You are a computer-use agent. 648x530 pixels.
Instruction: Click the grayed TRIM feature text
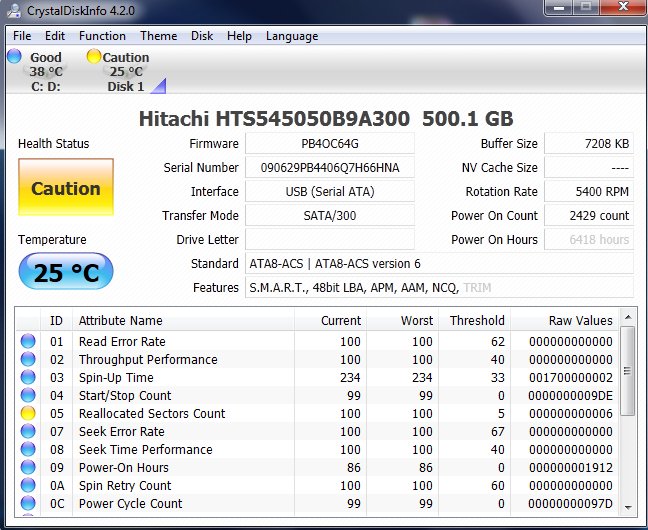477,287
